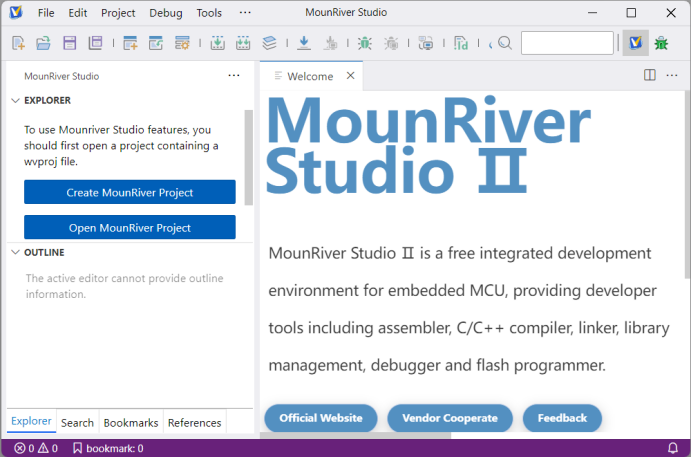
Task: Click the stacked layers toolbar icon
Action: click(x=269, y=43)
